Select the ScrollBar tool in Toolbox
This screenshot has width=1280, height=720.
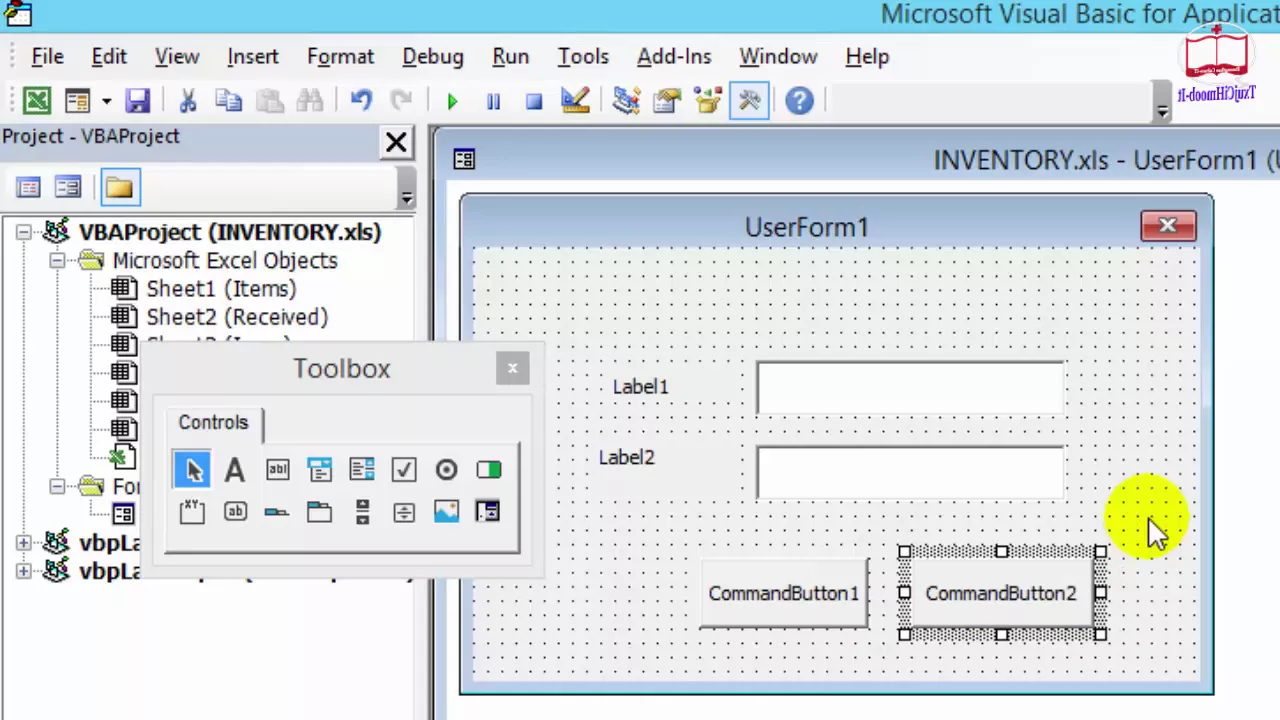(x=362, y=512)
